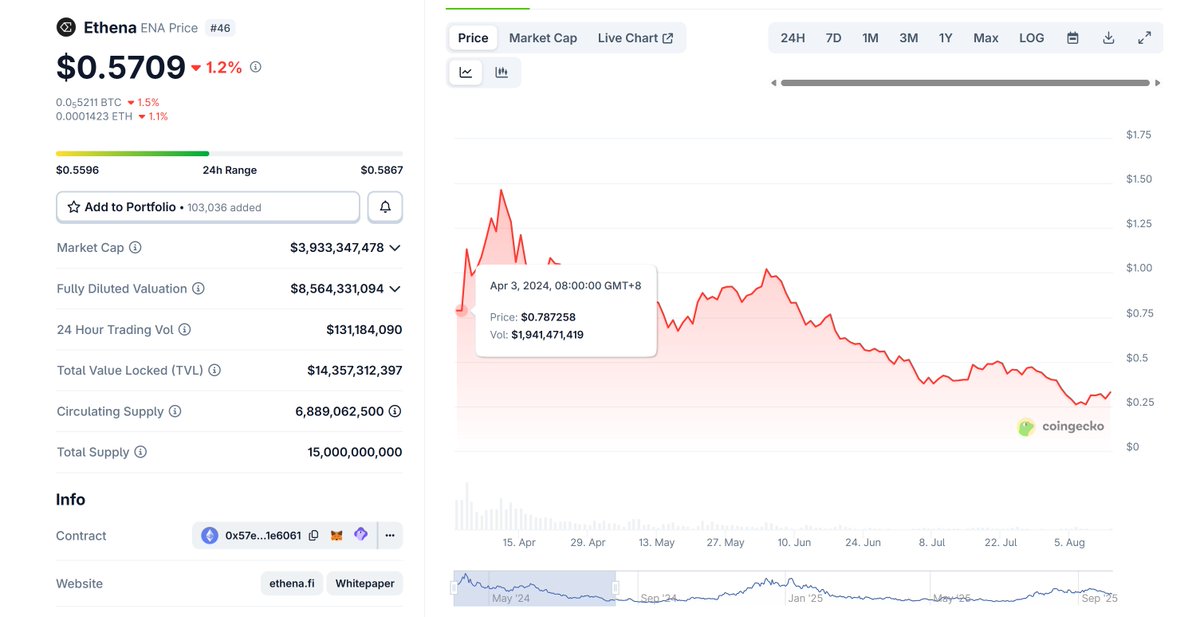Switch to candlestick chart view
Image resolution: width=1200 pixels, height=617 pixels.
(501, 72)
